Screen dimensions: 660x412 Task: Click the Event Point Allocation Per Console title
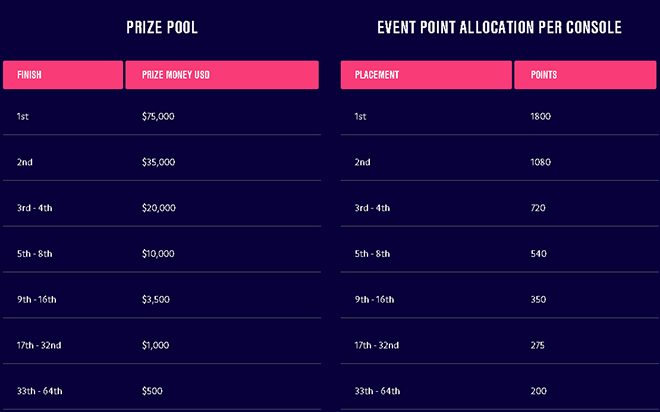click(x=499, y=28)
